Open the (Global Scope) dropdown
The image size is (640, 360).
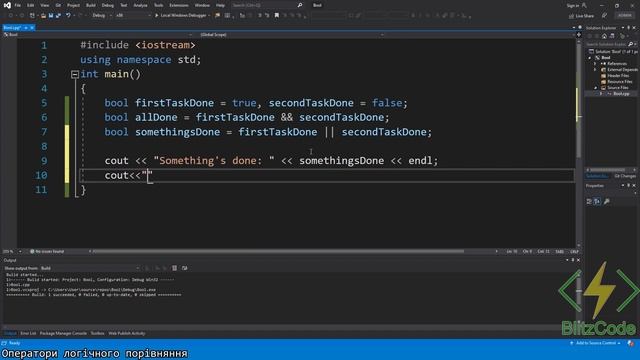291,35
